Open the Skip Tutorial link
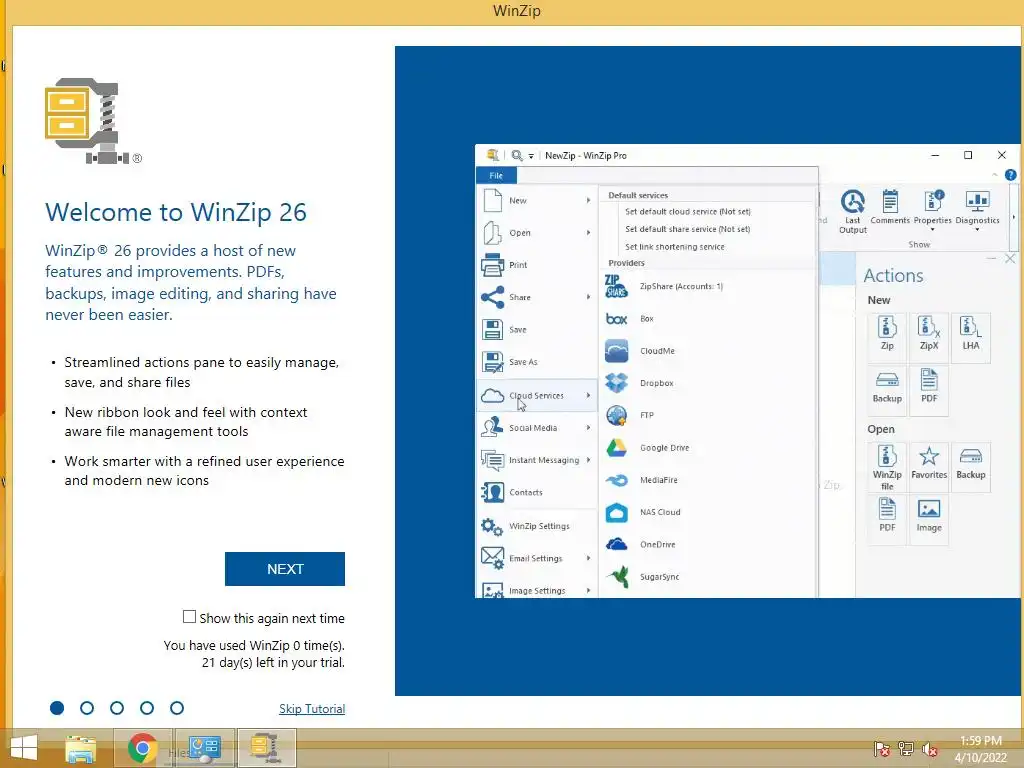Viewport: 1024px width, 768px height. (x=312, y=709)
